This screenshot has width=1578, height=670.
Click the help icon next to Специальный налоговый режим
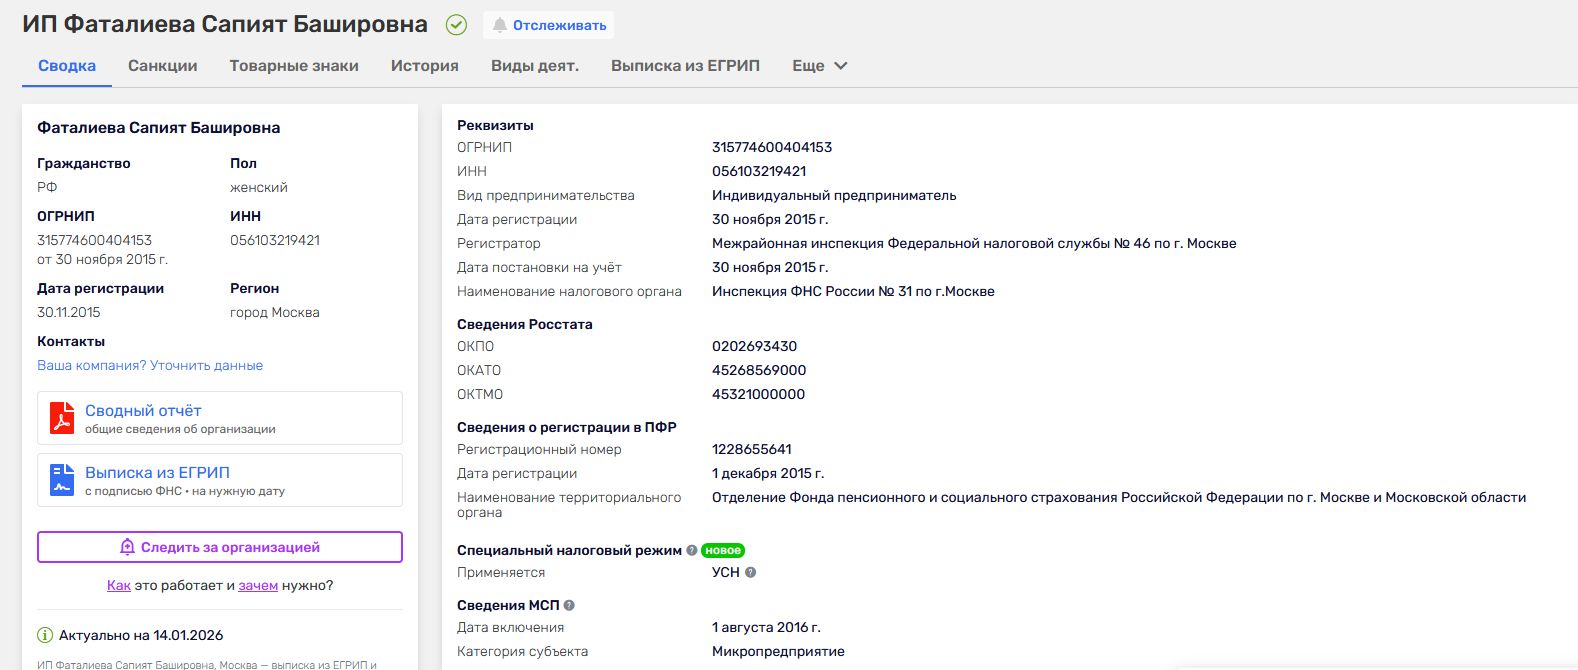click(x=692, y=550)
